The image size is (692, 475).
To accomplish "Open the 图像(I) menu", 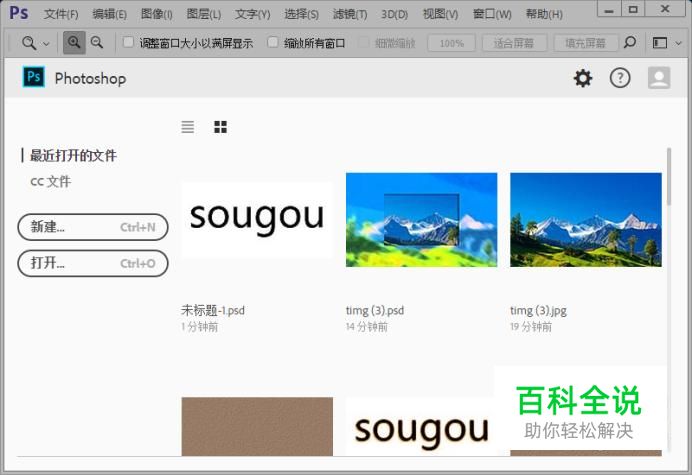I will tap(156, 14).
